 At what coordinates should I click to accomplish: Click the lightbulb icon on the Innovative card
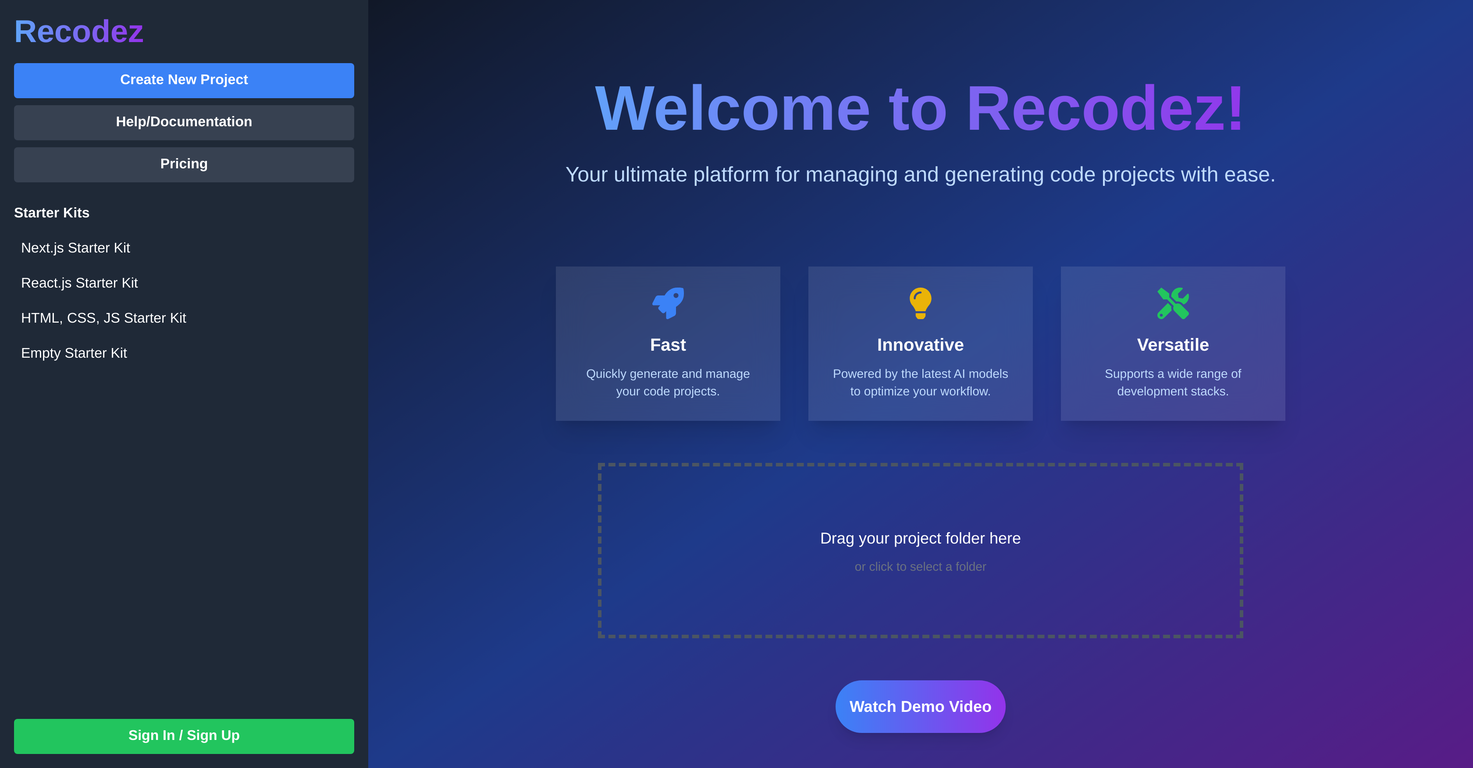pos(919,303)
